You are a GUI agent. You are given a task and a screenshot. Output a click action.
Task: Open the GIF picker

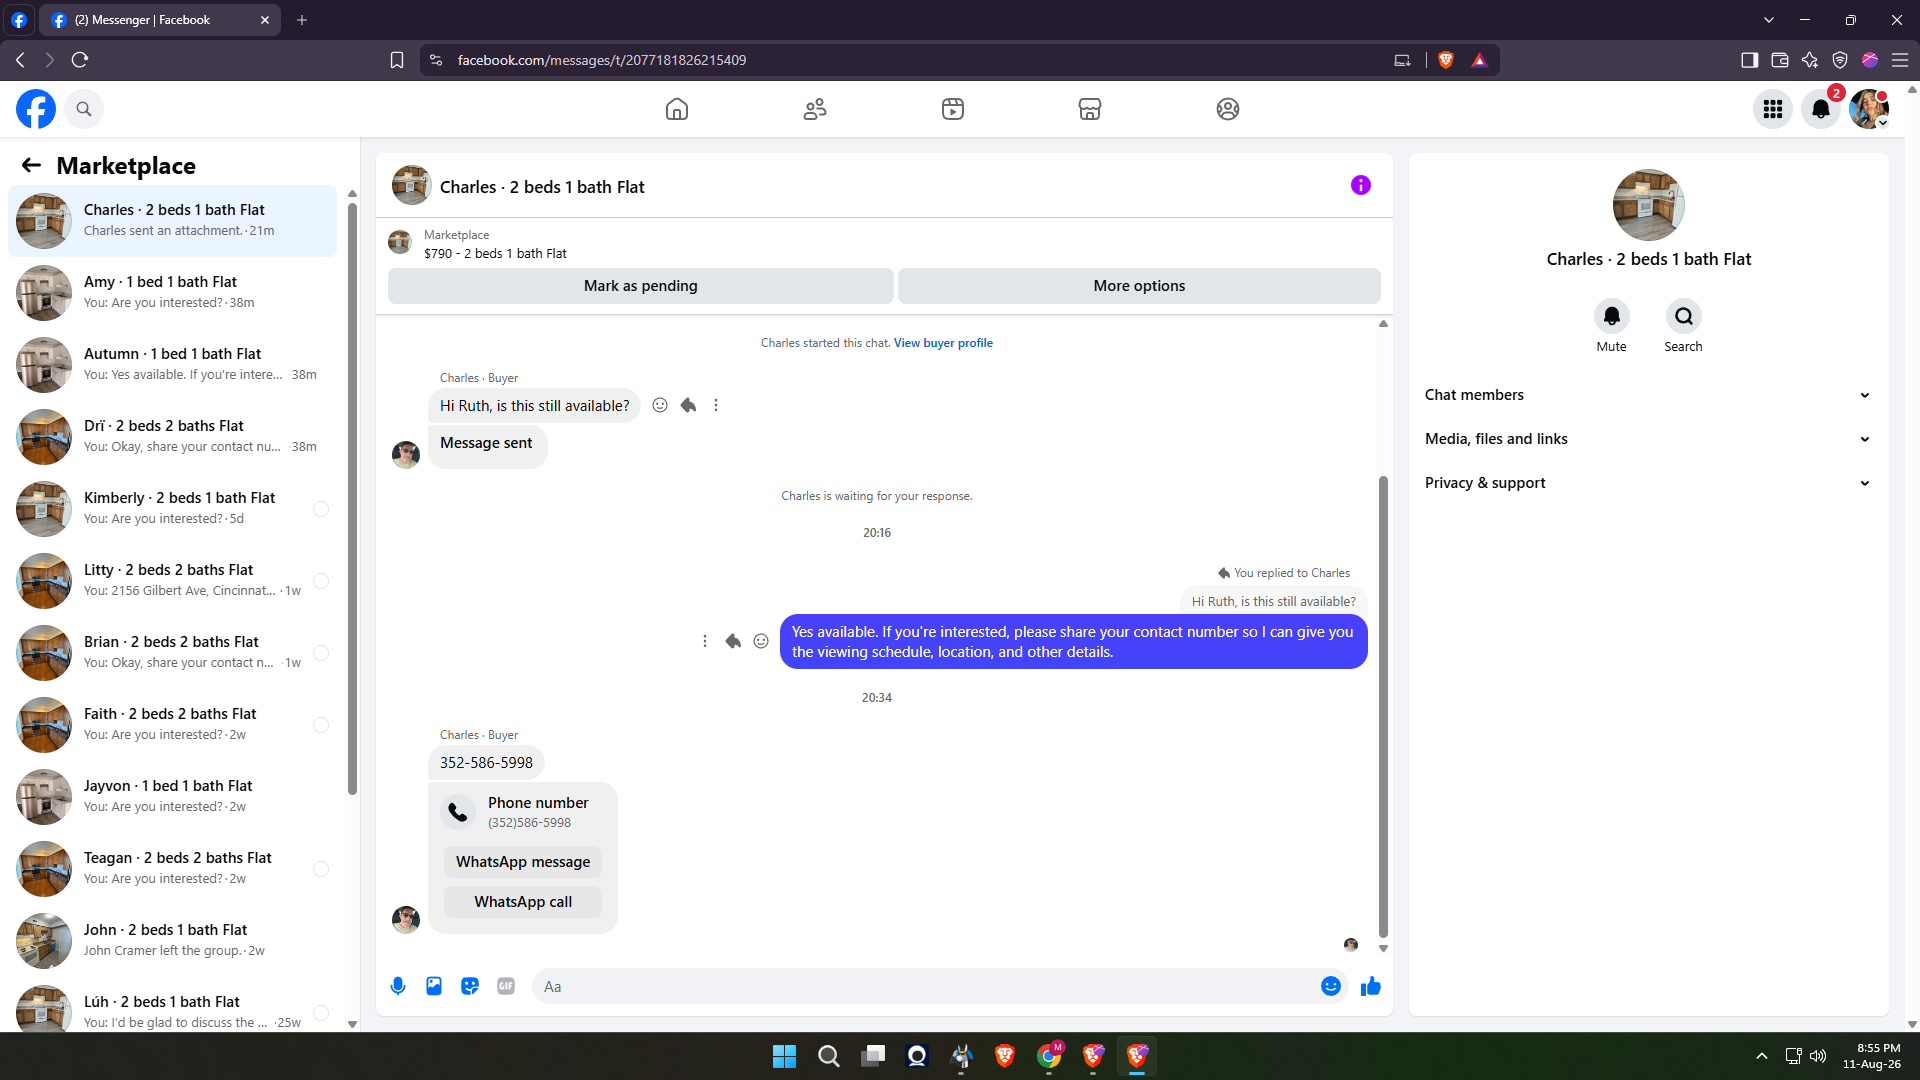coord(506,986)
